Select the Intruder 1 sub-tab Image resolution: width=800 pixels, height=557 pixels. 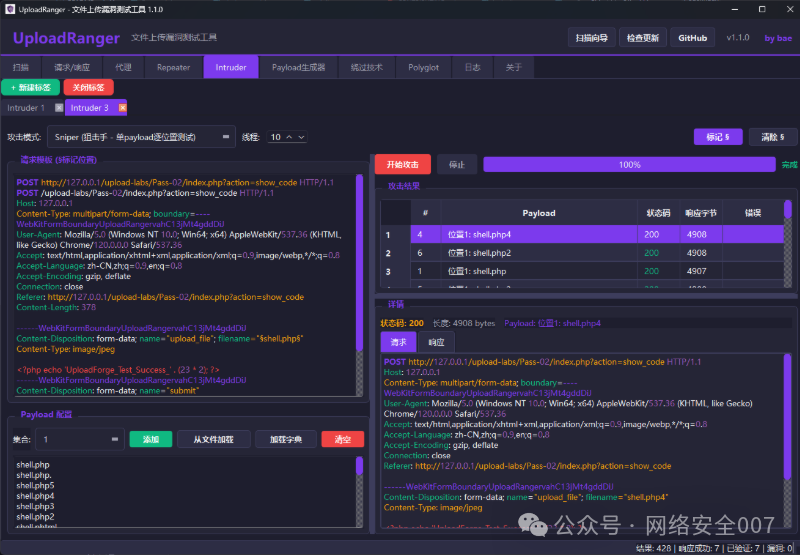coord(26,108)
